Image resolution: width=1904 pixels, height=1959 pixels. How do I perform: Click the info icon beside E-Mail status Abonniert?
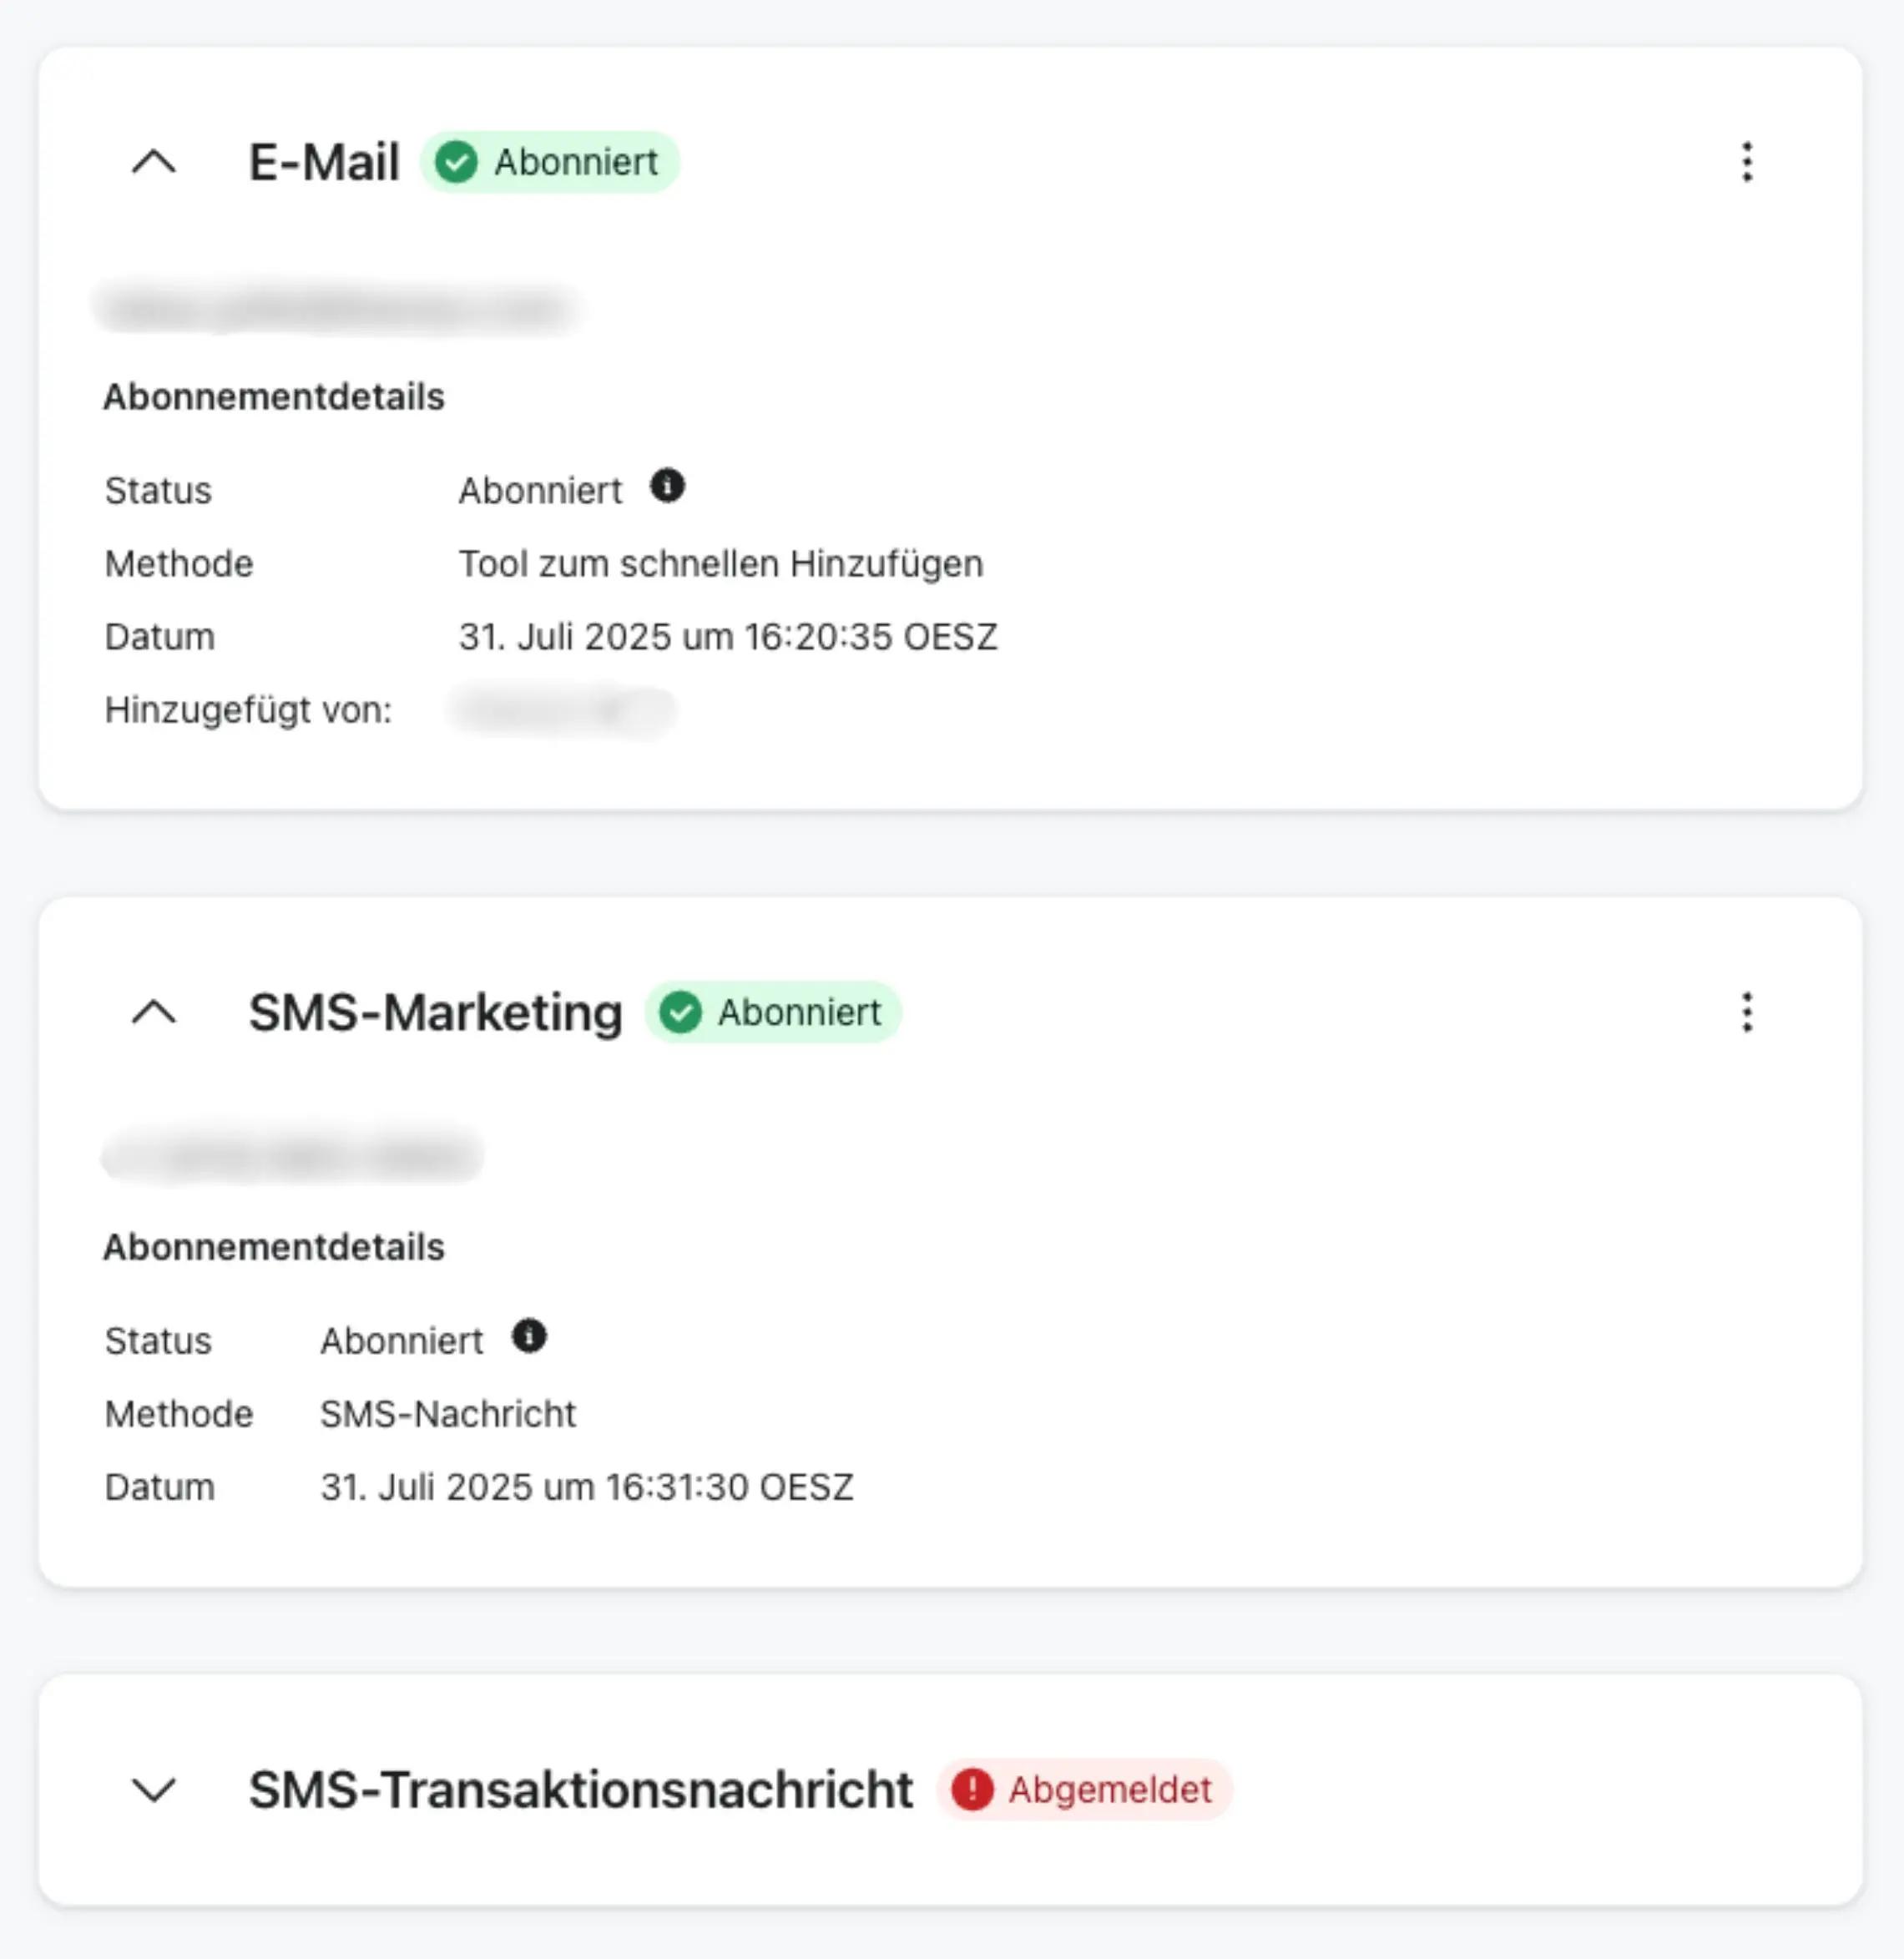668,487
